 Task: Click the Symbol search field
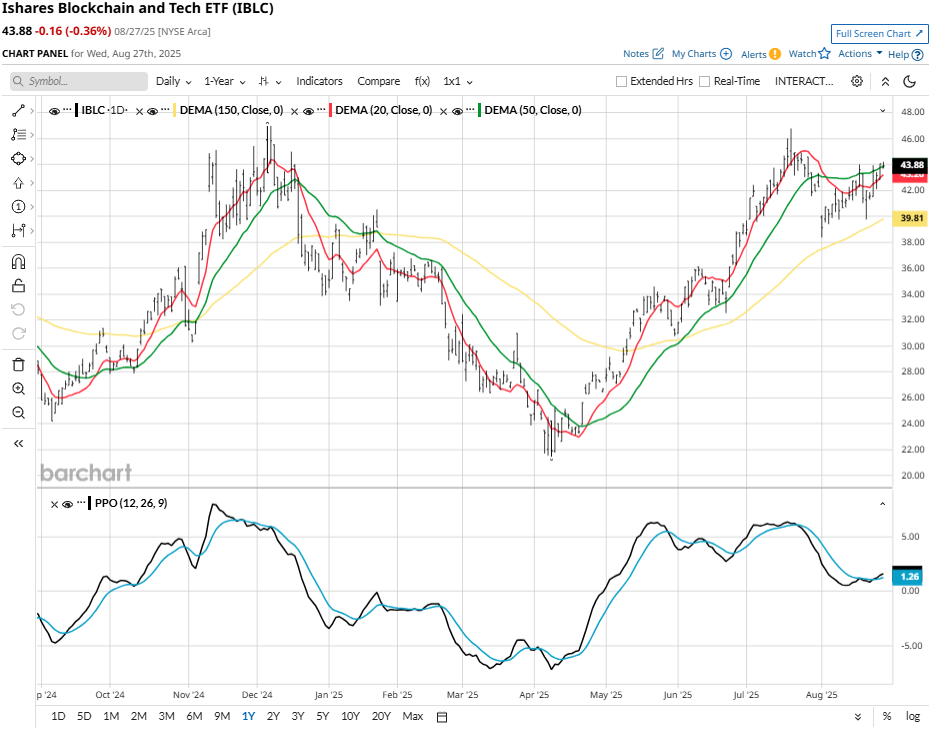pos(79,81)
